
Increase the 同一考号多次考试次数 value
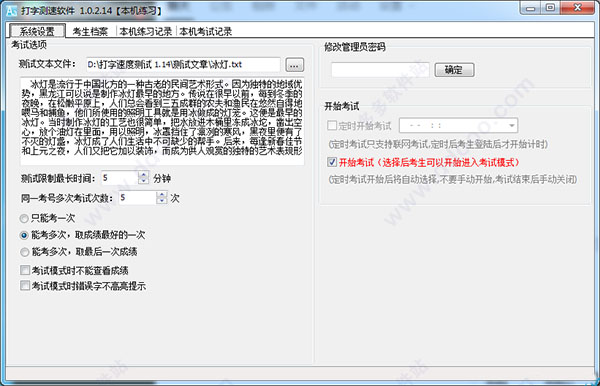(x=162, y=194)
